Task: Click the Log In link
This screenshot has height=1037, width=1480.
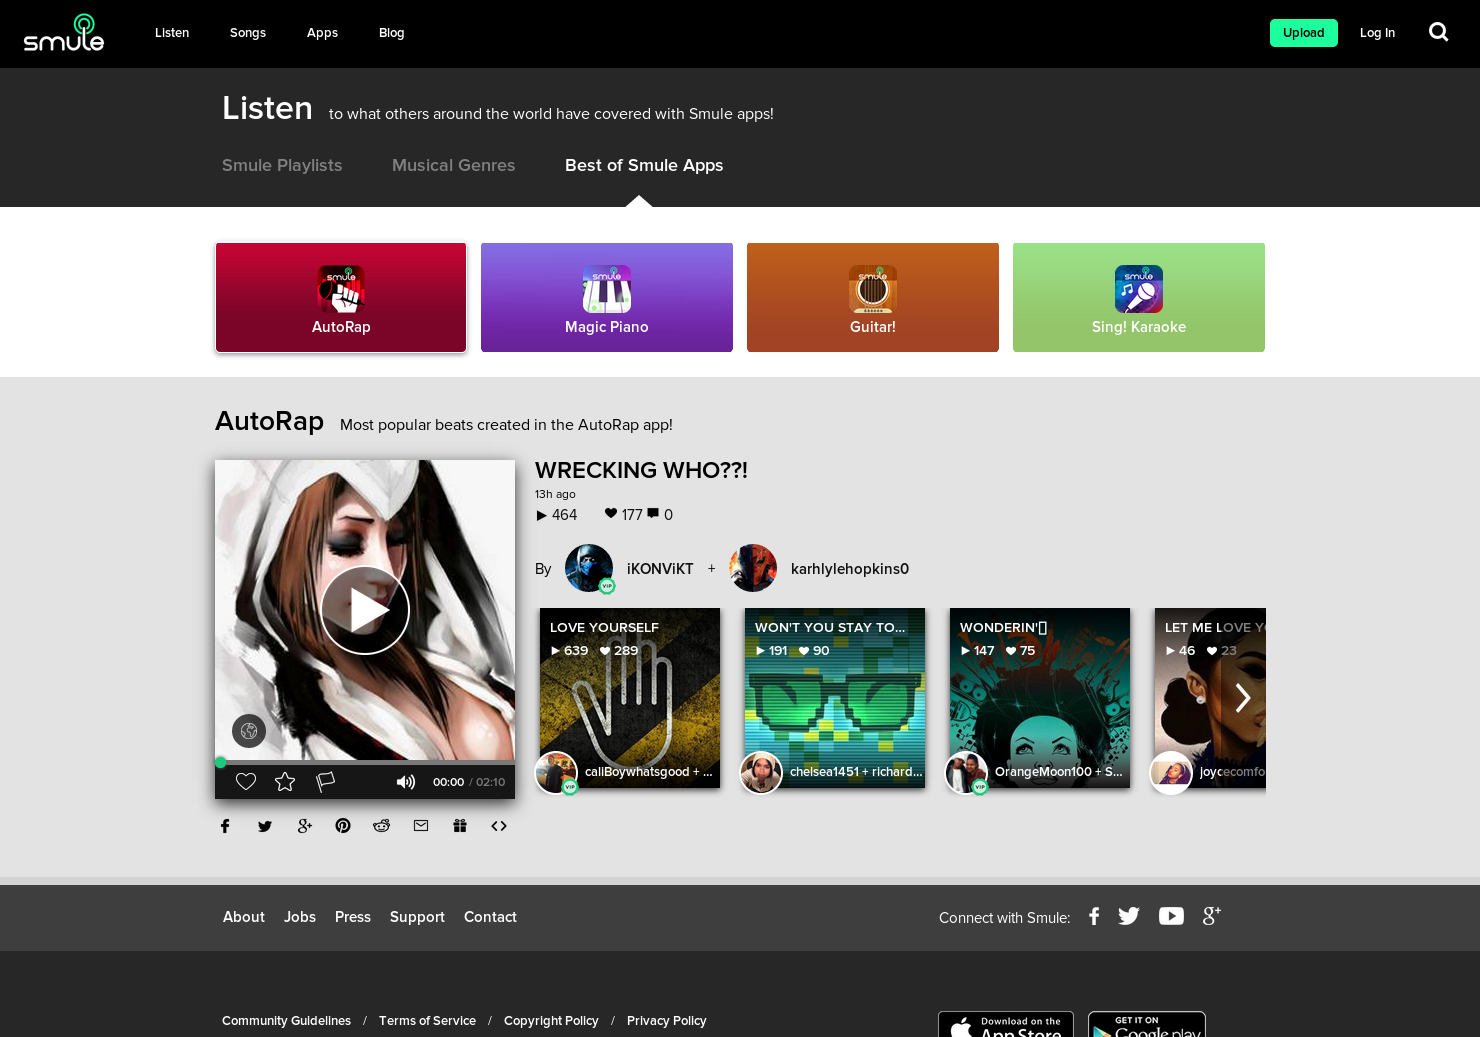Action: click(1377, 33)
